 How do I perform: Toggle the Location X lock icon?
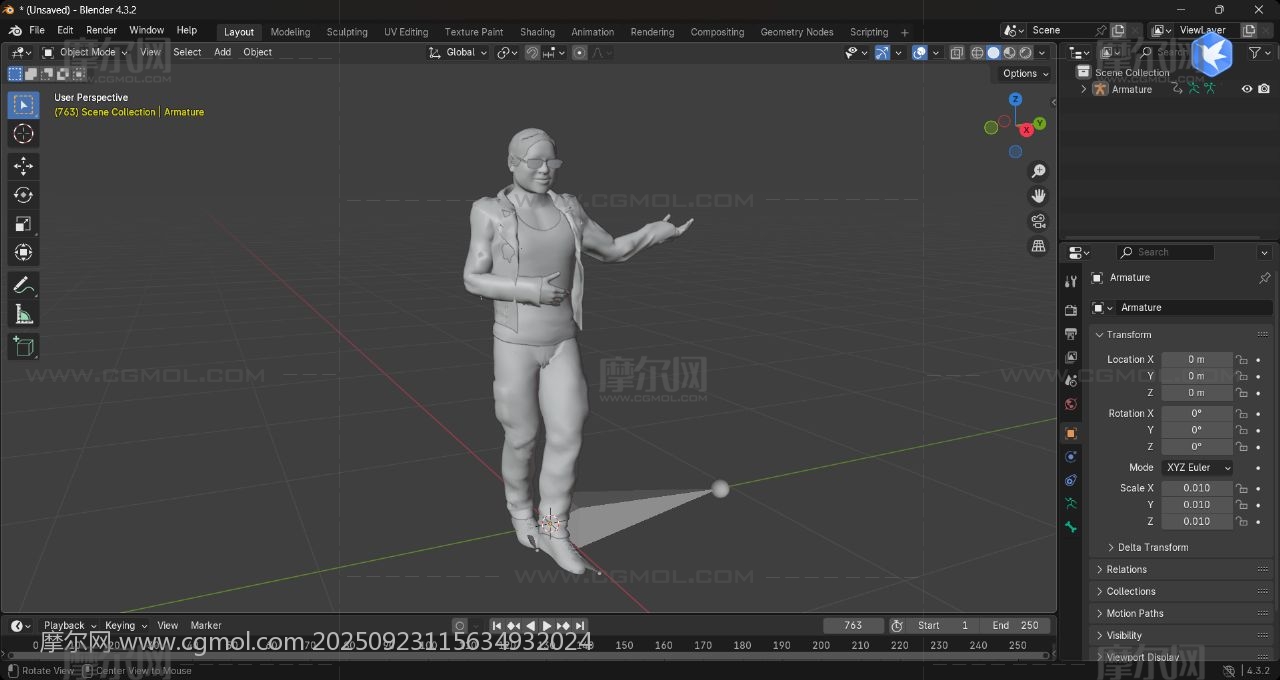pyautogui.click(x=1241, y=360)
